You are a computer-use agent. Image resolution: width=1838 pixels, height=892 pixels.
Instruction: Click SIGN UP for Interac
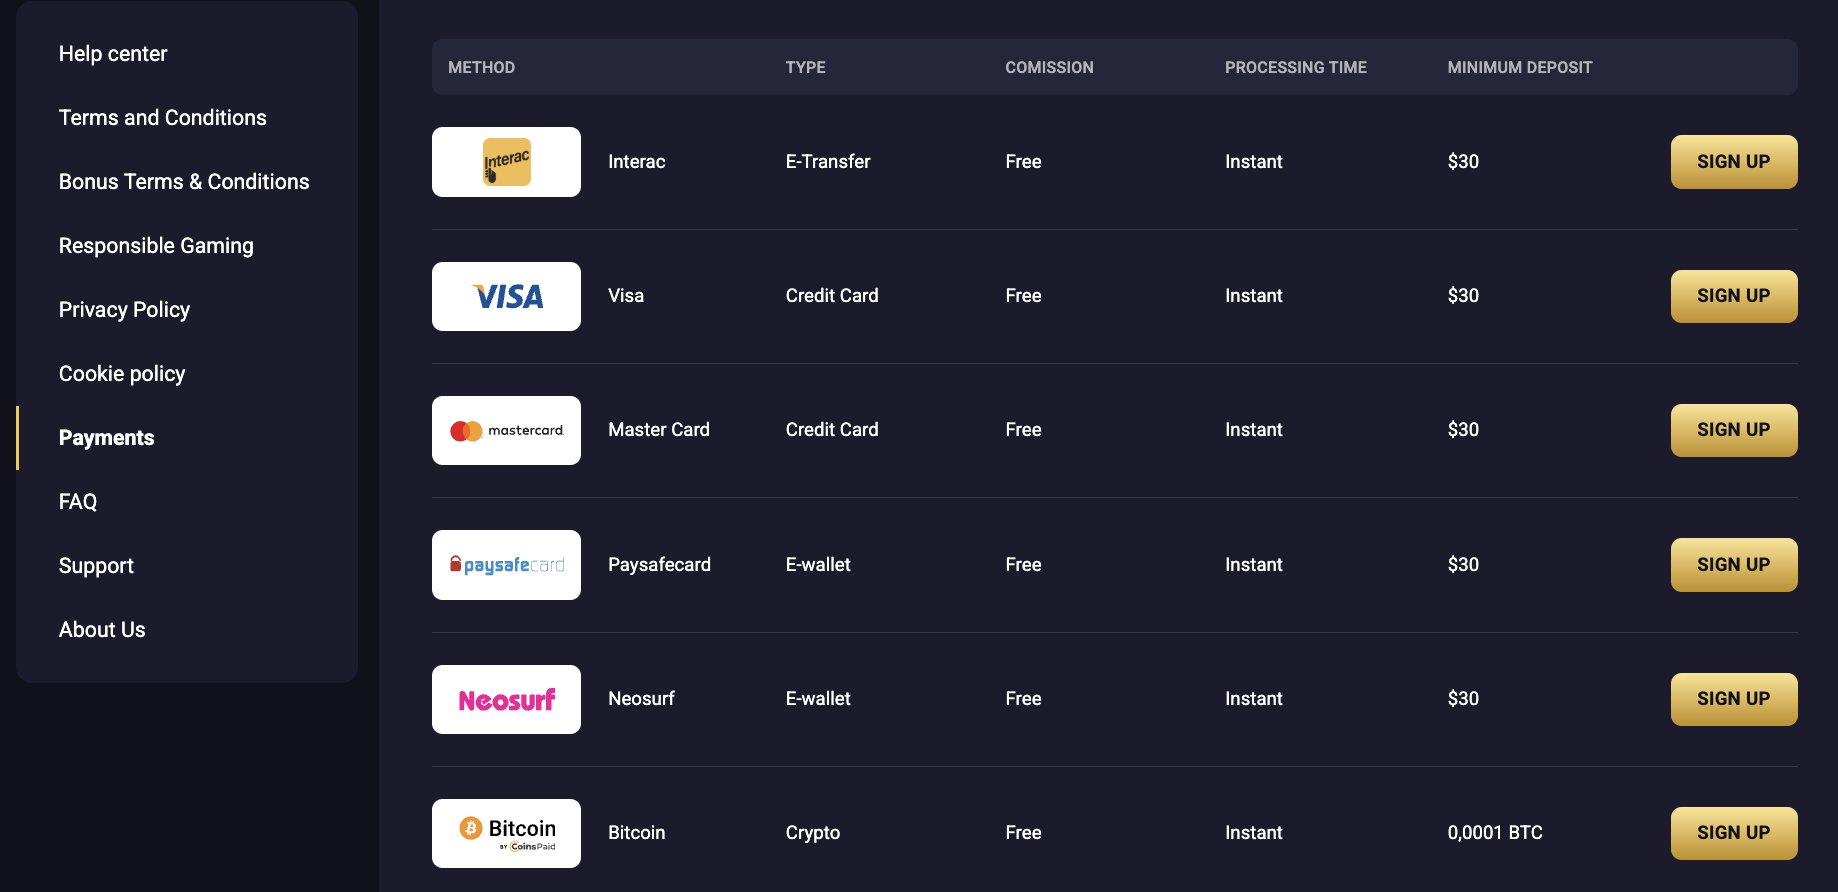pos(1733,161)
